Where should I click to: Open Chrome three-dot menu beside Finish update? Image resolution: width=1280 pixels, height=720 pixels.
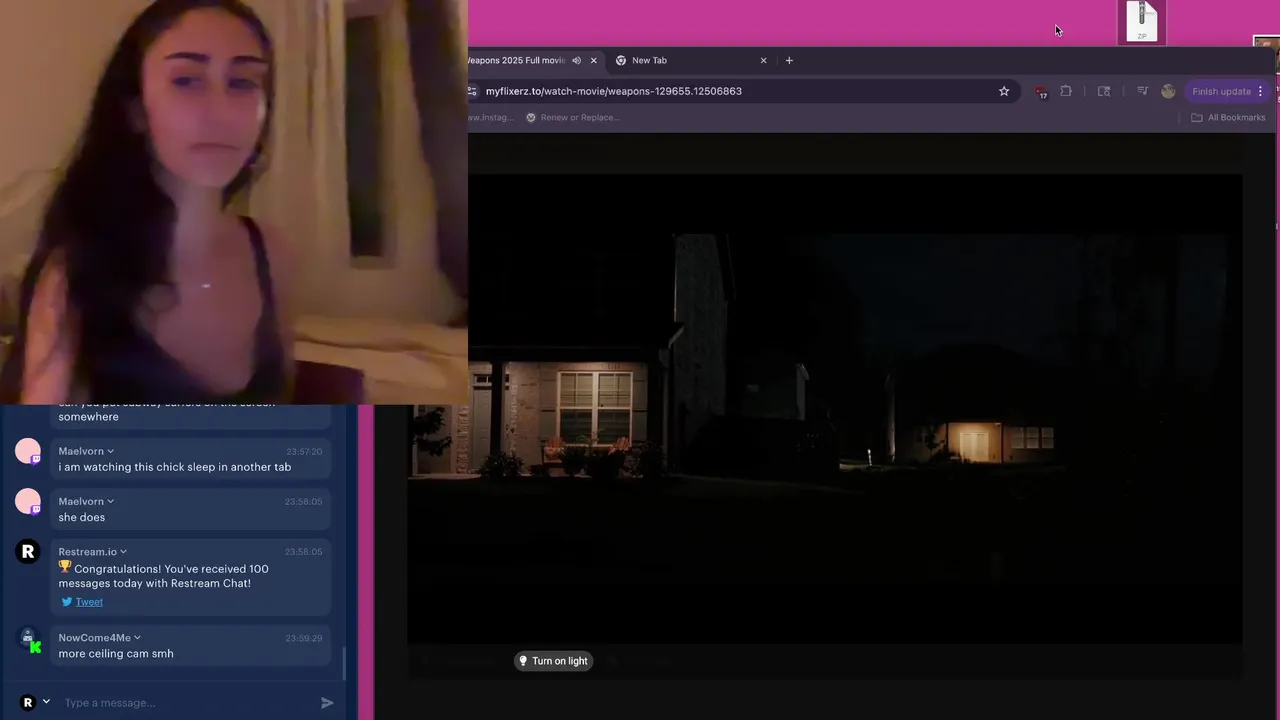pos(1260,91)
